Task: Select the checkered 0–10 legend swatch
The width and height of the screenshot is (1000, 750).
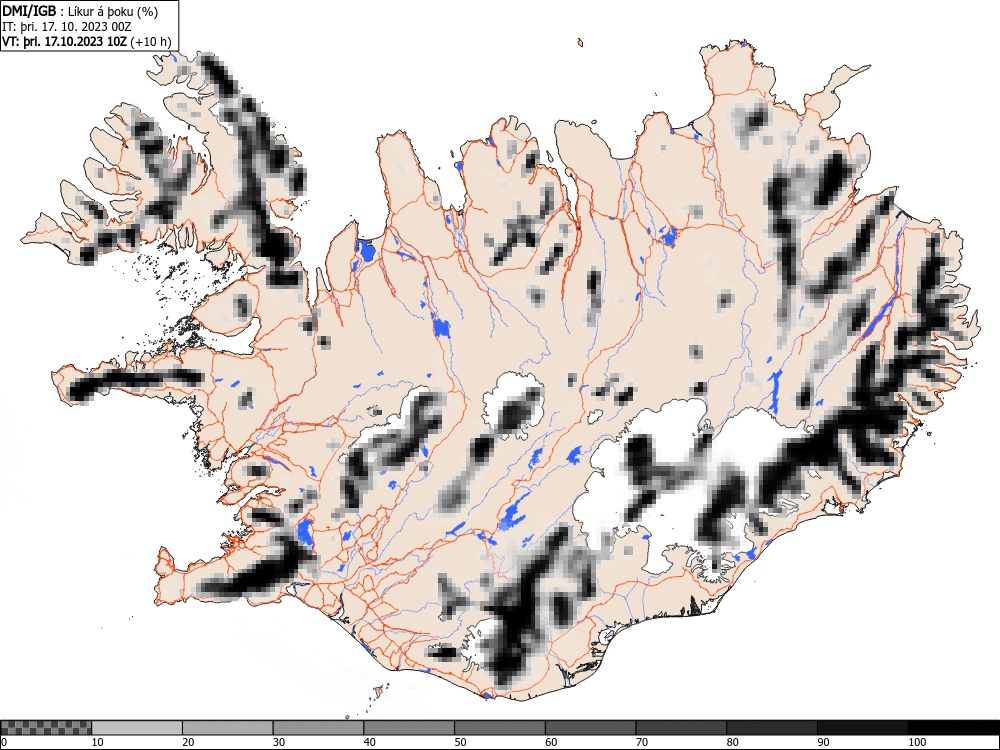Action: click(x=46, y=728)
